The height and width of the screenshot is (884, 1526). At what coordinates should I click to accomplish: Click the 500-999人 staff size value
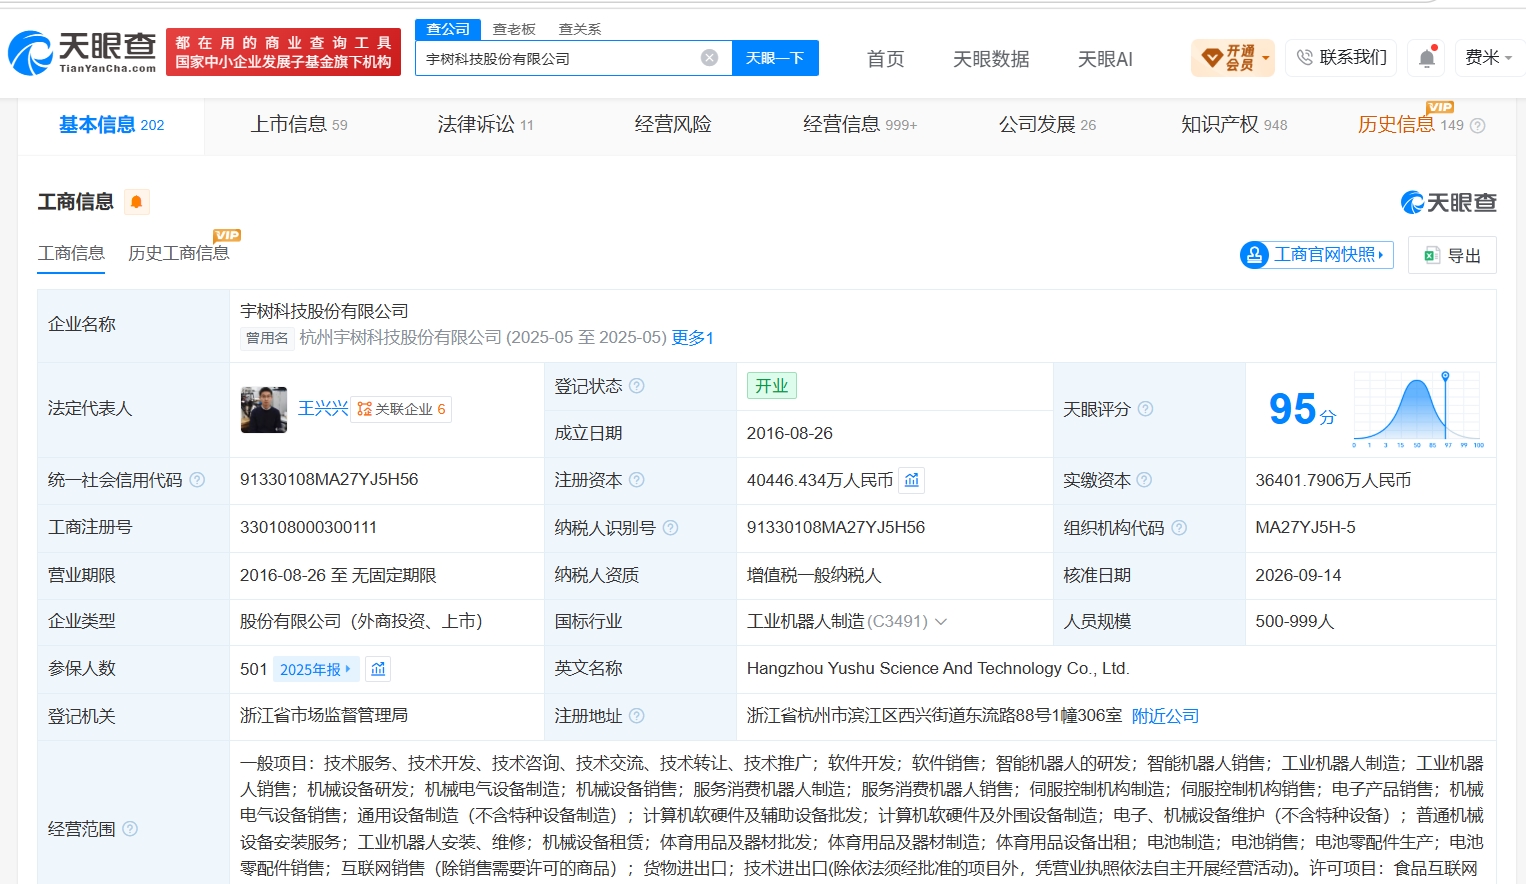point(1295,621)
